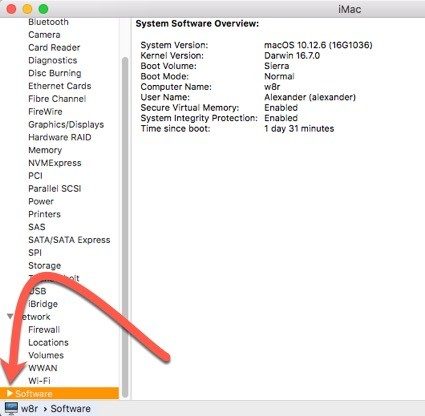
Task: Click the green zoom window button
Action: click(x=43, y=9)
